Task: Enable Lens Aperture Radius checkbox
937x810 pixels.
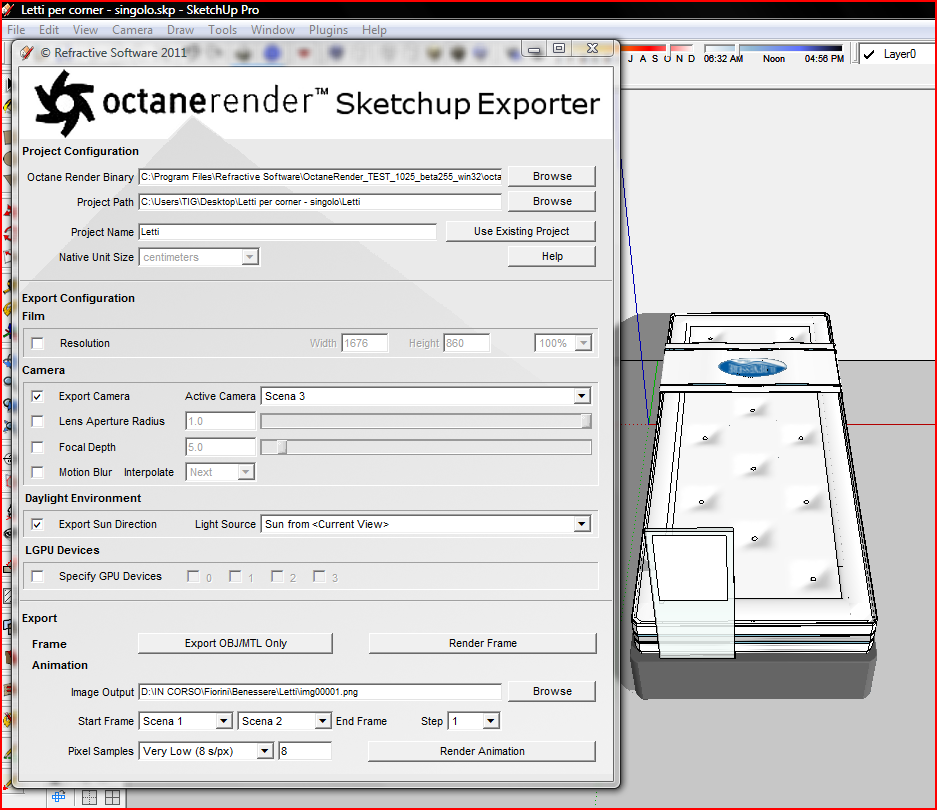Action: pos(38,421)
